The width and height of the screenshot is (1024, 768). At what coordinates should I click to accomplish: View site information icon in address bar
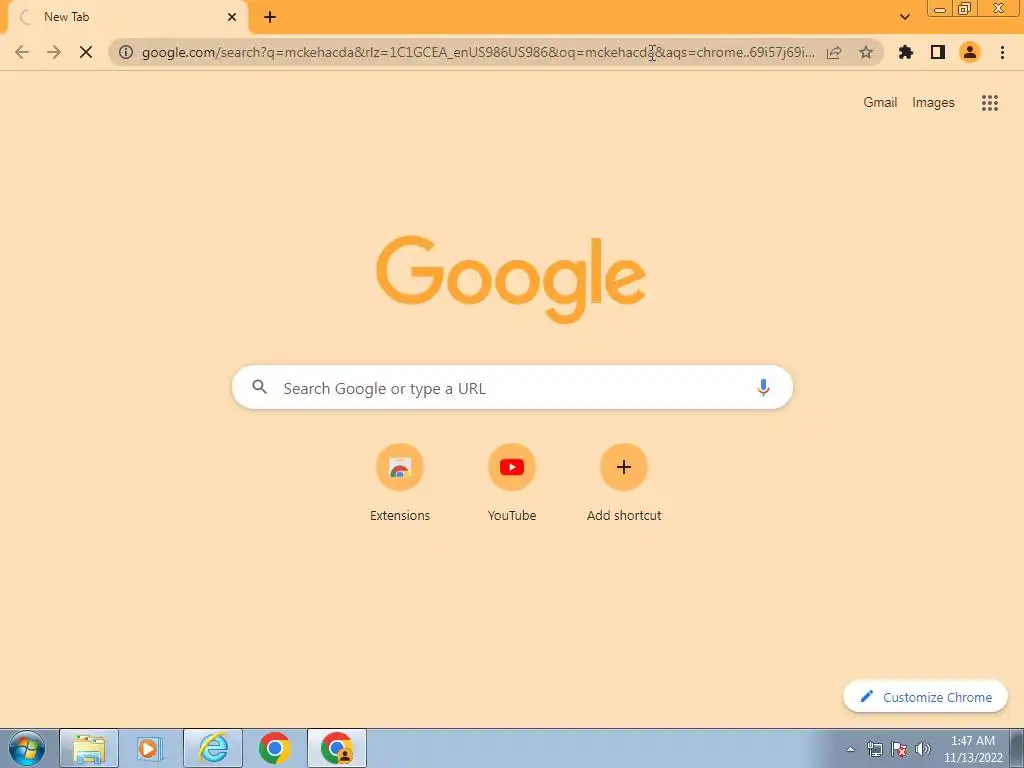click(126, 52)
